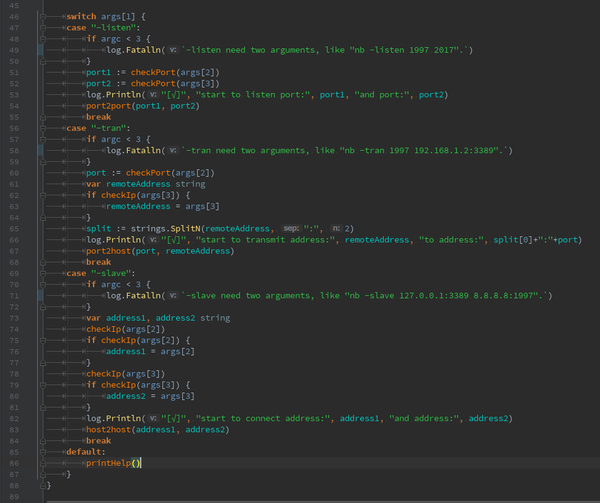Click the "sep:" parameter hint on line 65
The image size is (600, 503).
pos(291,228)
